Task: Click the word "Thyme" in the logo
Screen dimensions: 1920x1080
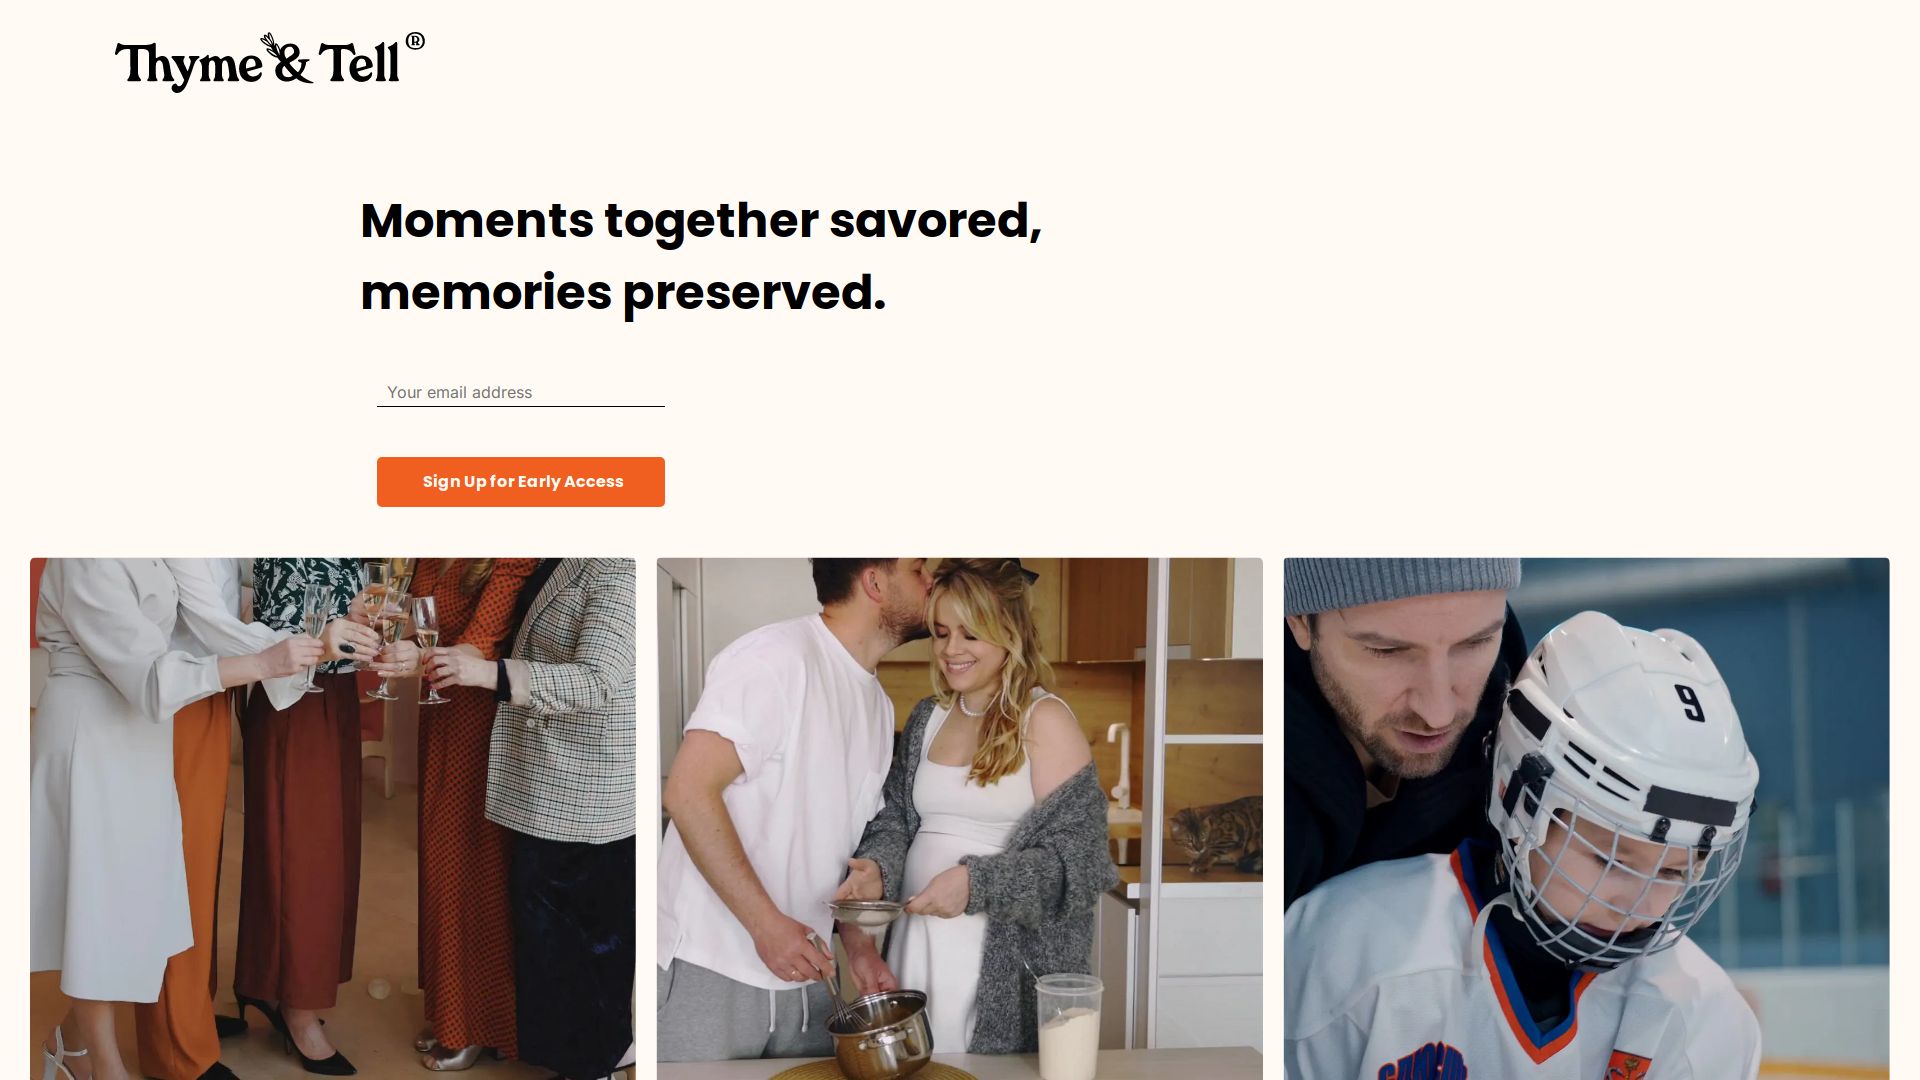Action: (x=188, y=66)
